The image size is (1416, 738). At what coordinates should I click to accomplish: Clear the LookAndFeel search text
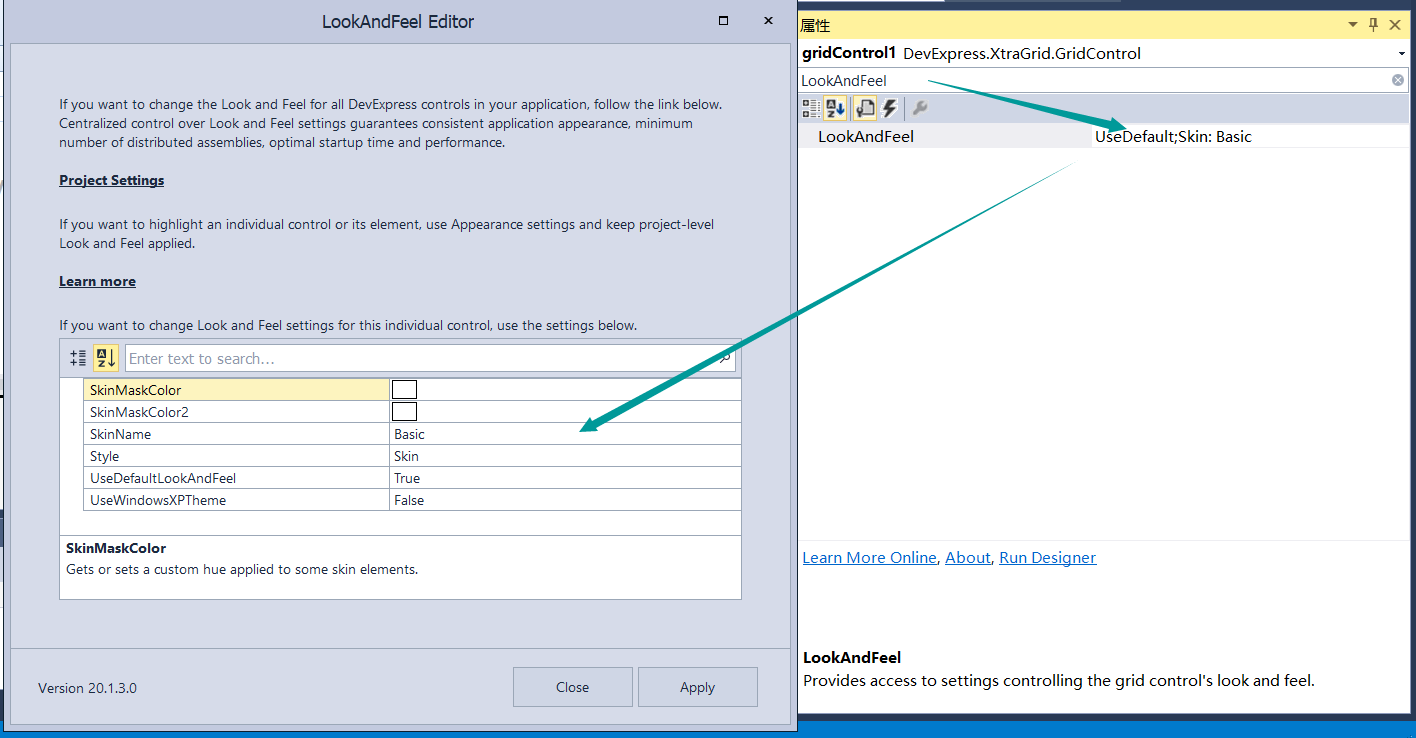[x=1397, y=80]
